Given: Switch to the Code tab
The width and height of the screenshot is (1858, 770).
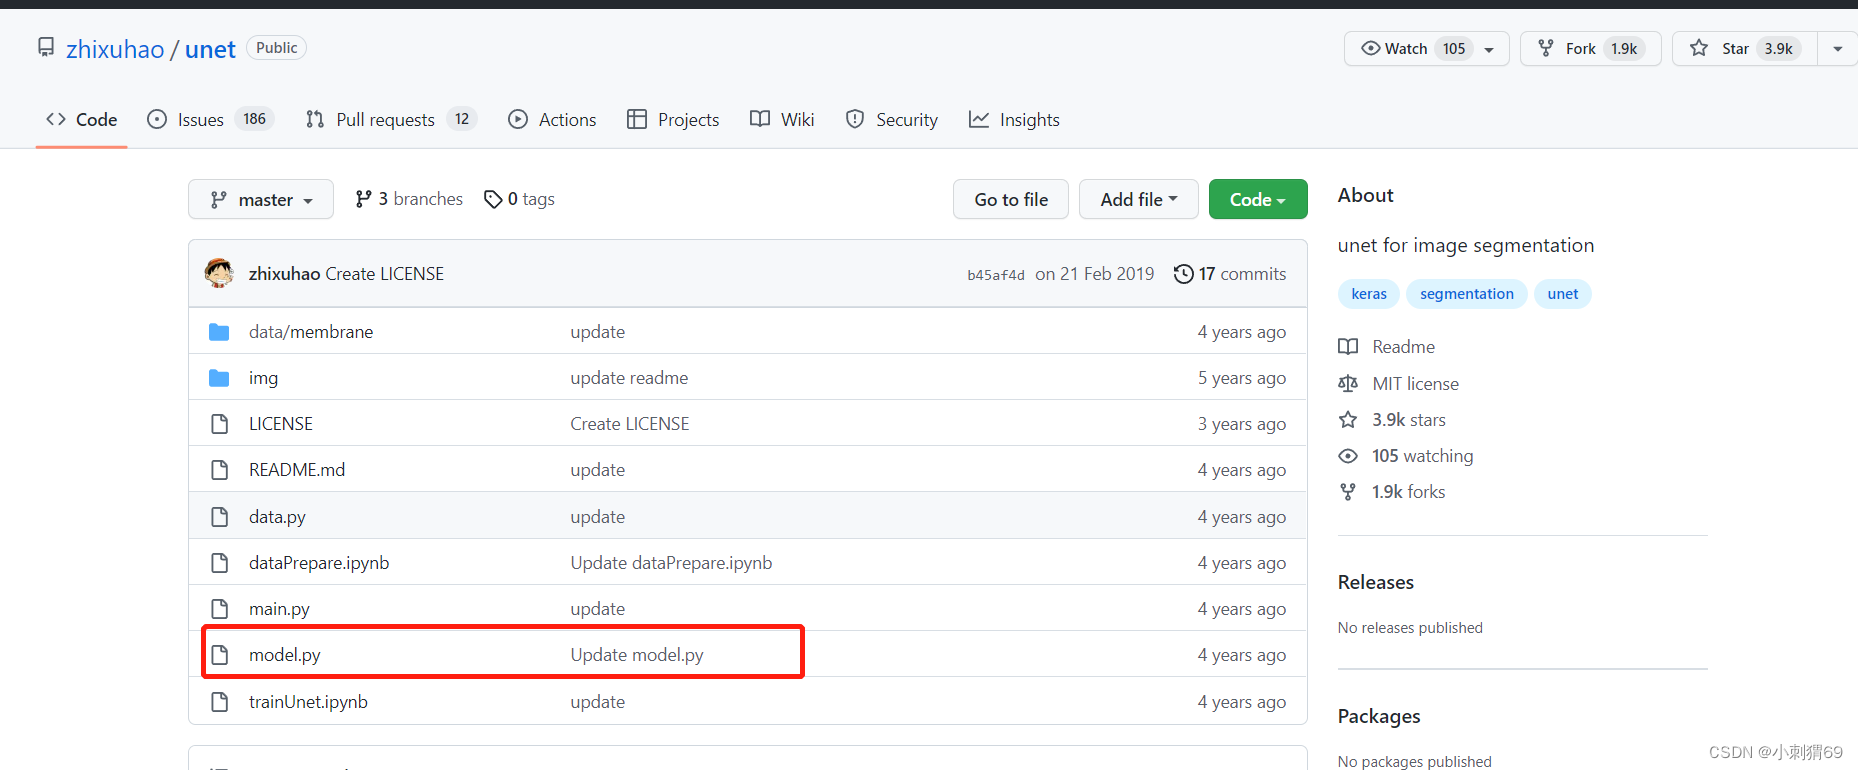Looking at the screenshot, I should [x=81, y=120].
